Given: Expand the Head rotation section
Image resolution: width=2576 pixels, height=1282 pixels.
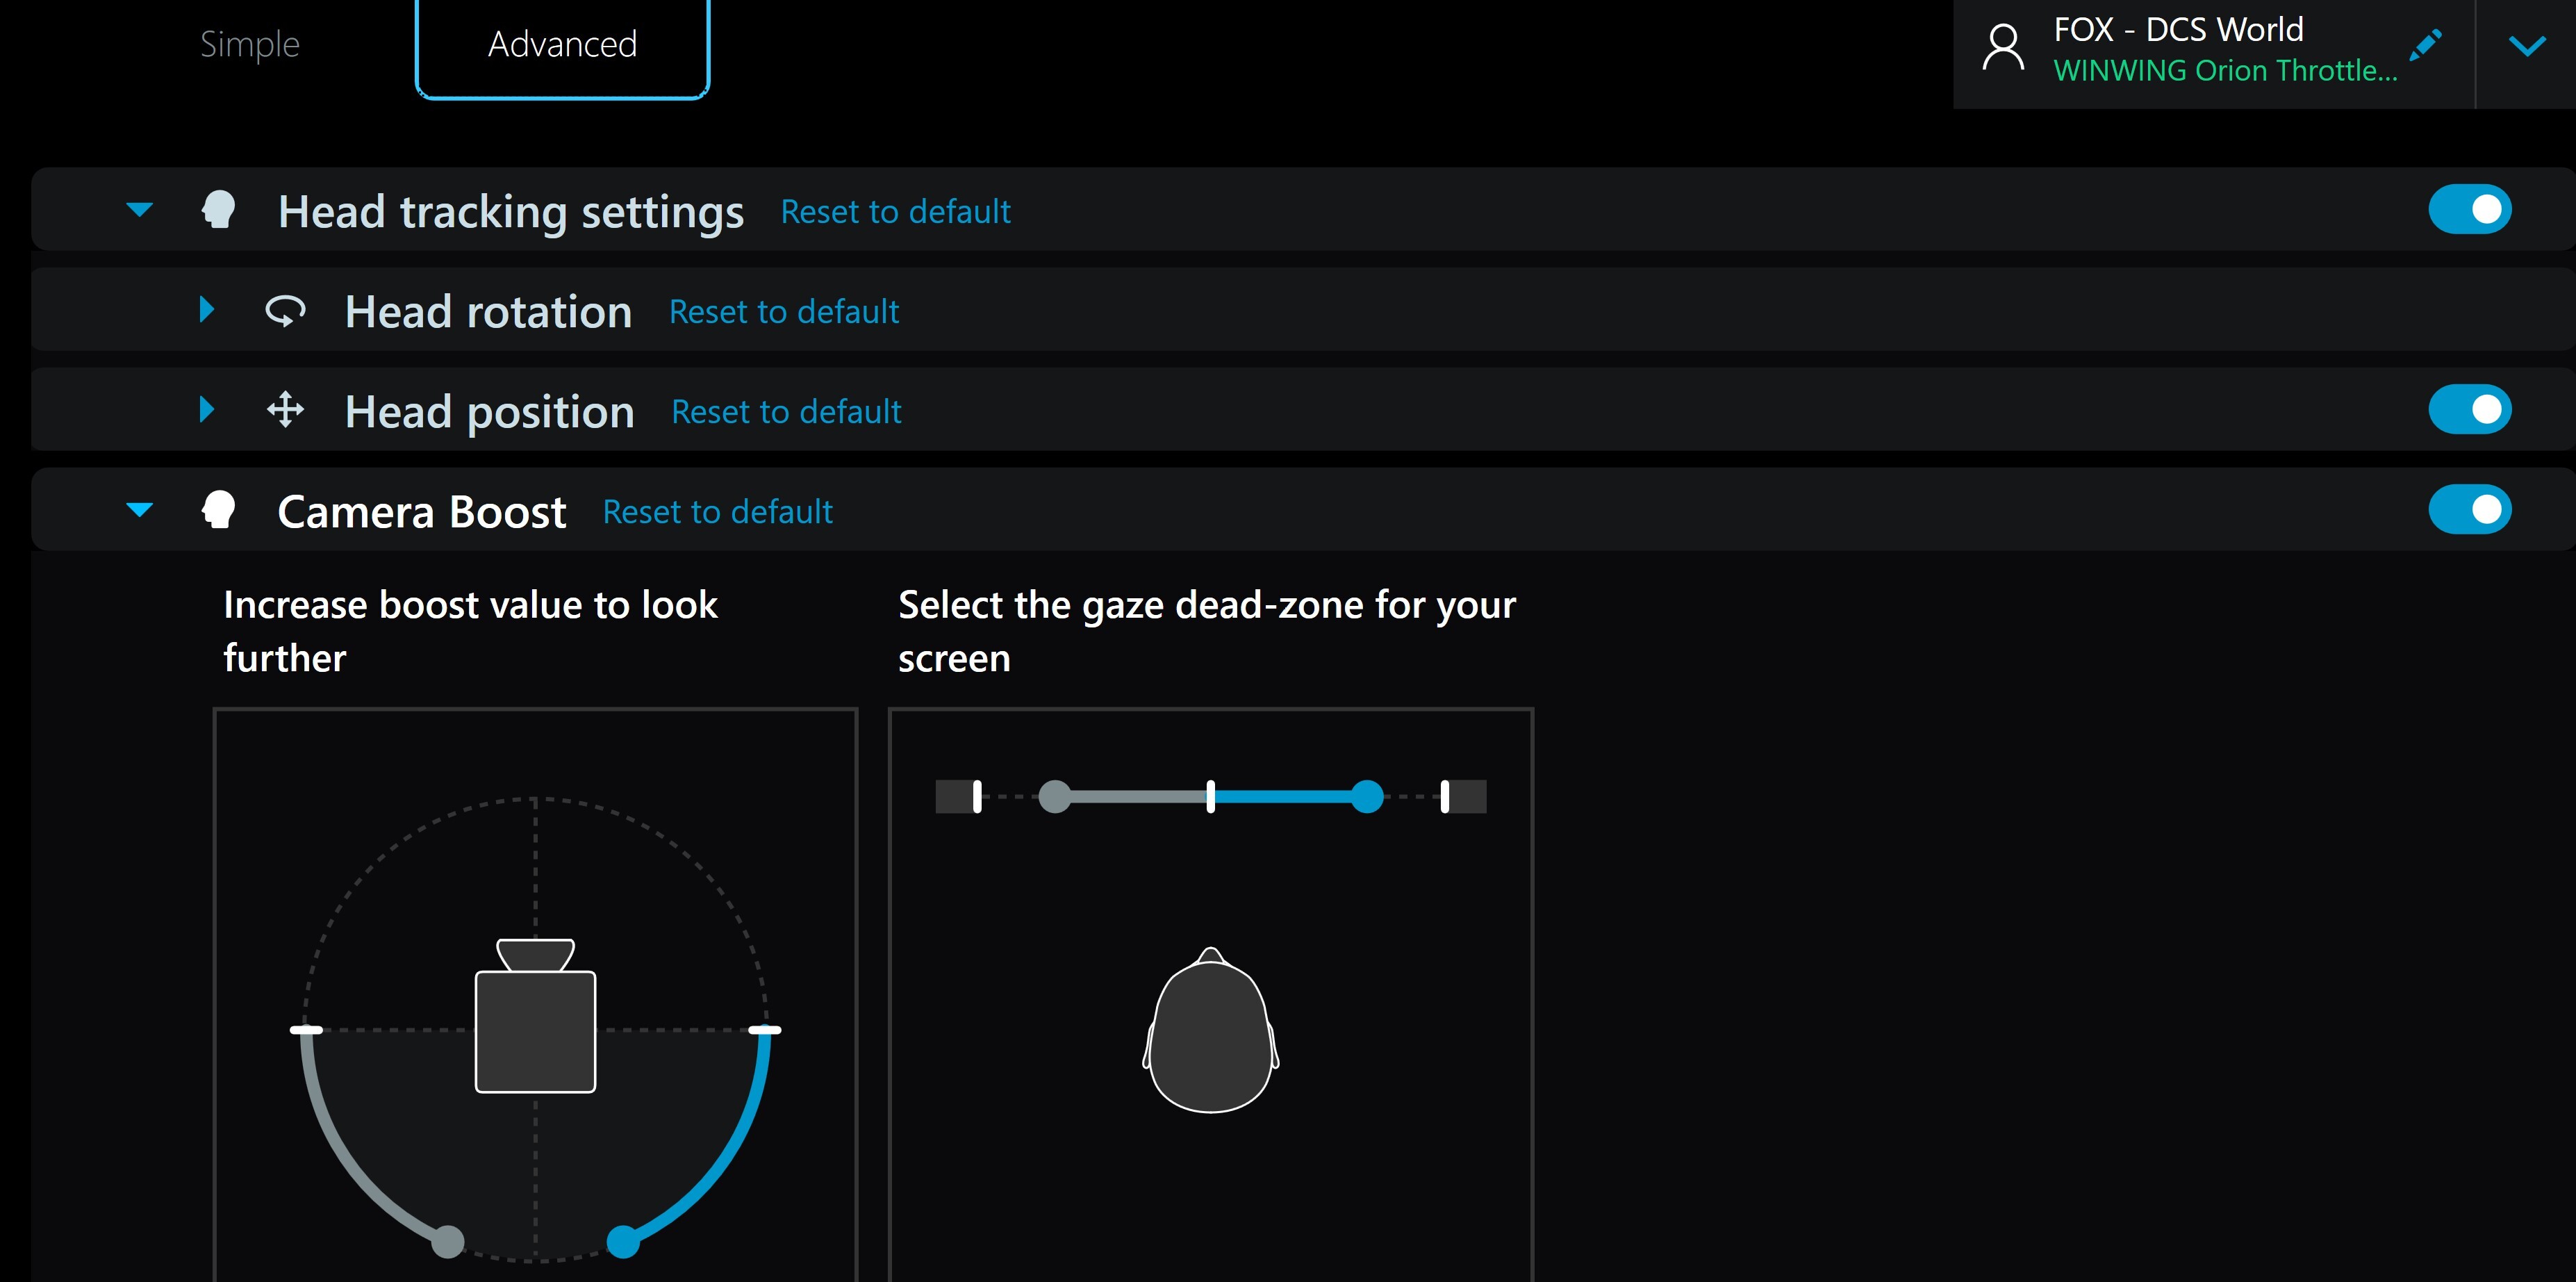Looking at the screenshot, I should [207, 309].
